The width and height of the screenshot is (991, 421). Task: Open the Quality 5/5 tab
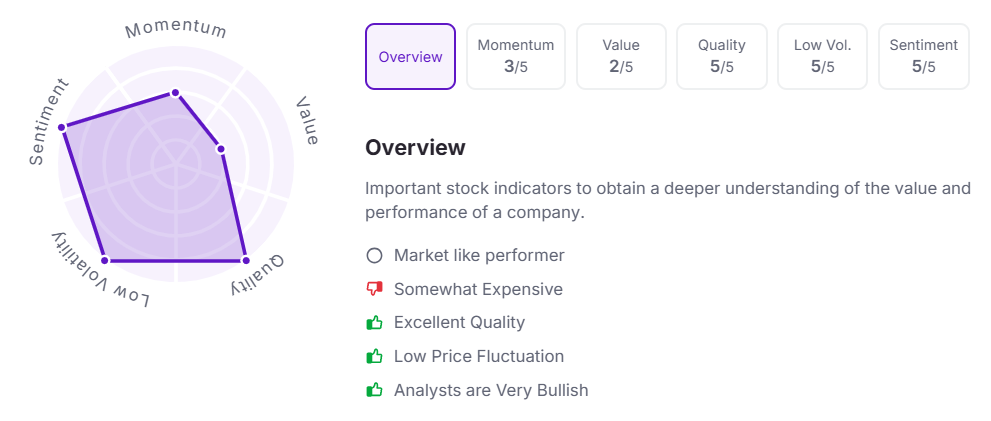[x=722, y=57]
